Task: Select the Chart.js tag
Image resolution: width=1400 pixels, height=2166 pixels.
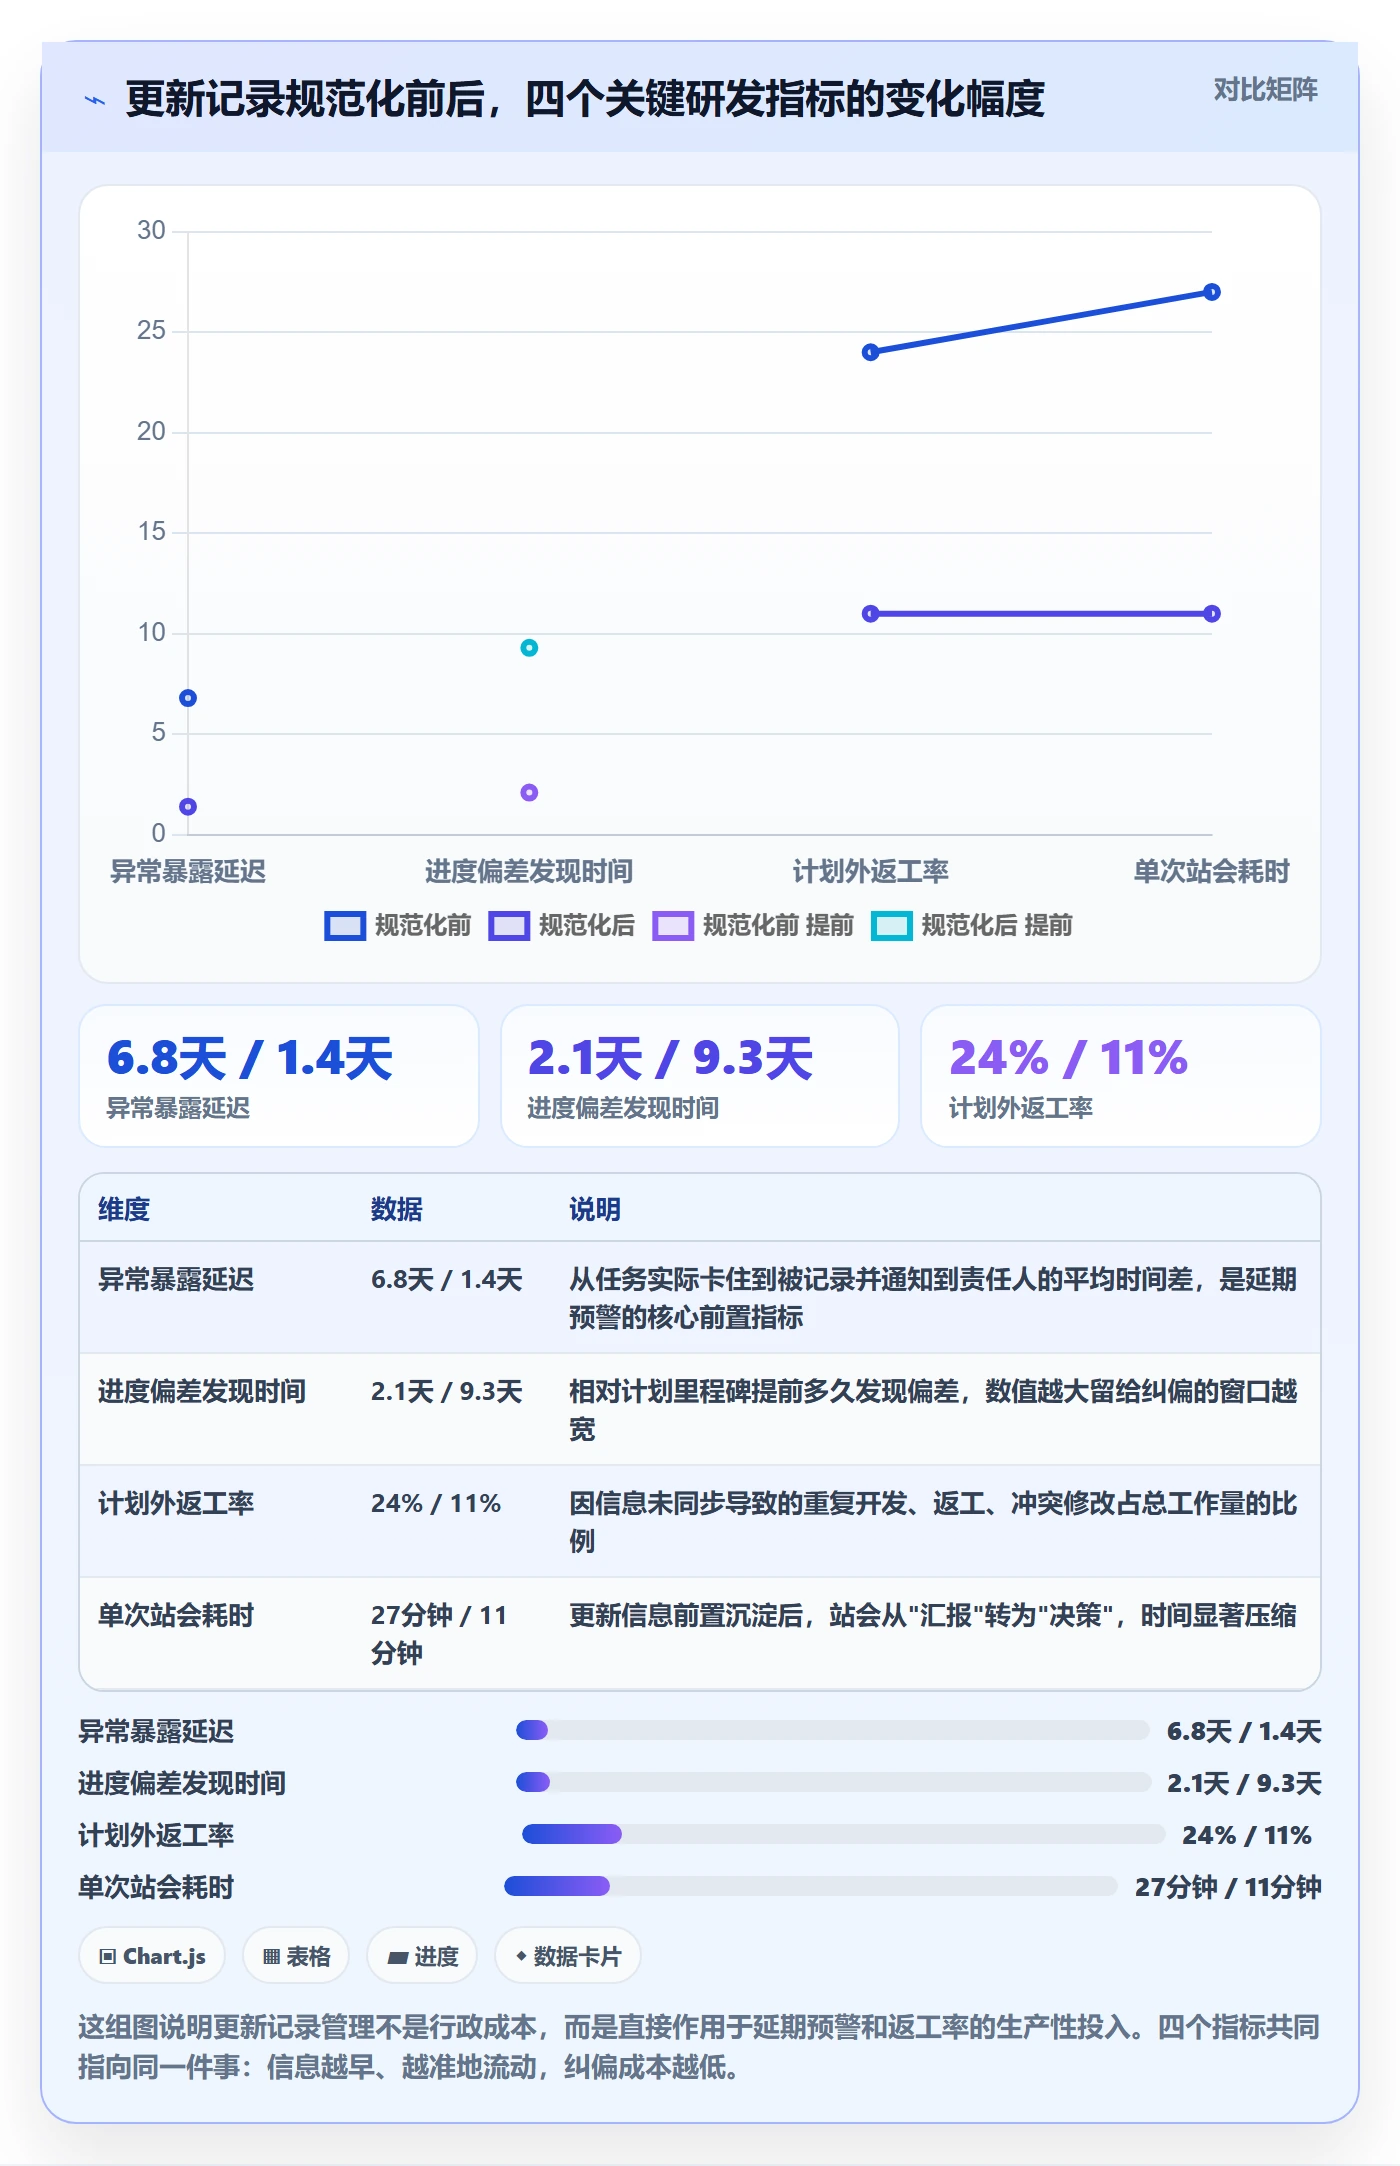Action: (152, 1956)
